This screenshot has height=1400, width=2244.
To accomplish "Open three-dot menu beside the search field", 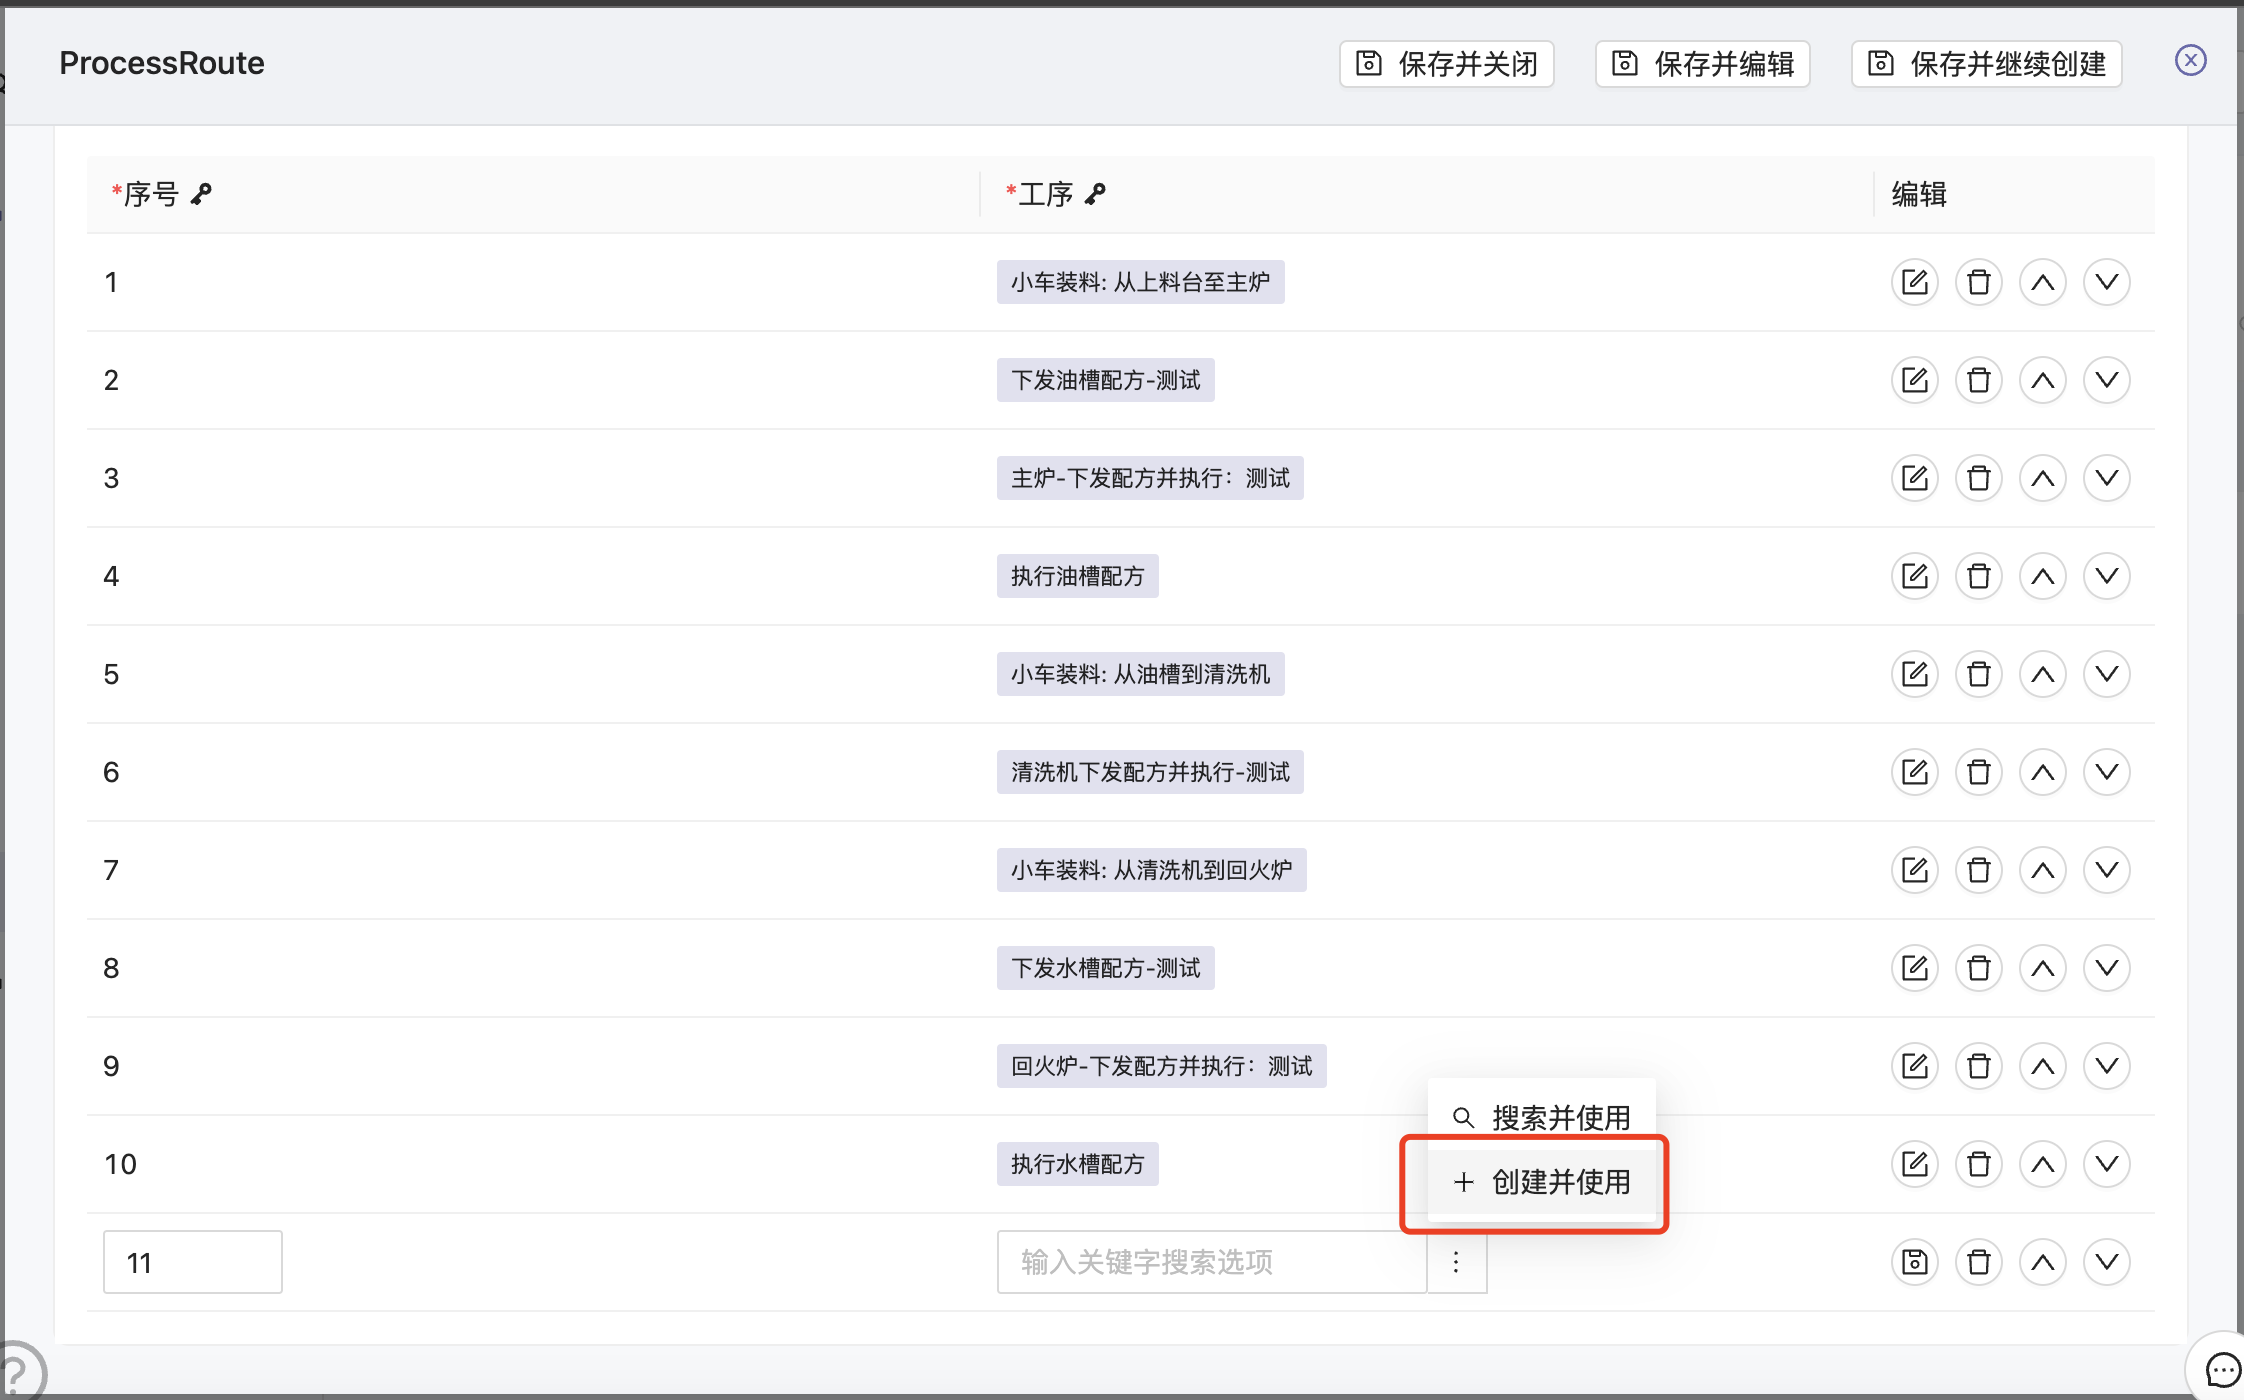I will coord(1456,1262).
